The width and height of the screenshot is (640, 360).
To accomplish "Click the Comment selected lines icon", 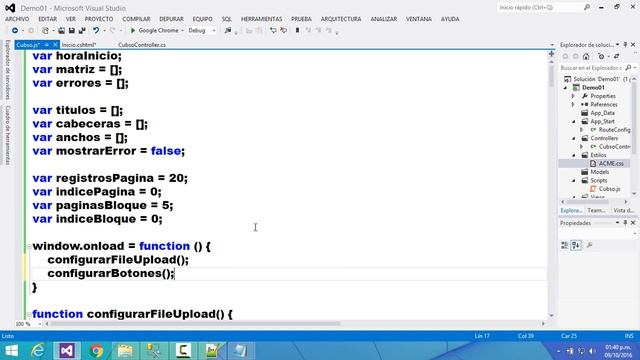I will coord(273,31).
